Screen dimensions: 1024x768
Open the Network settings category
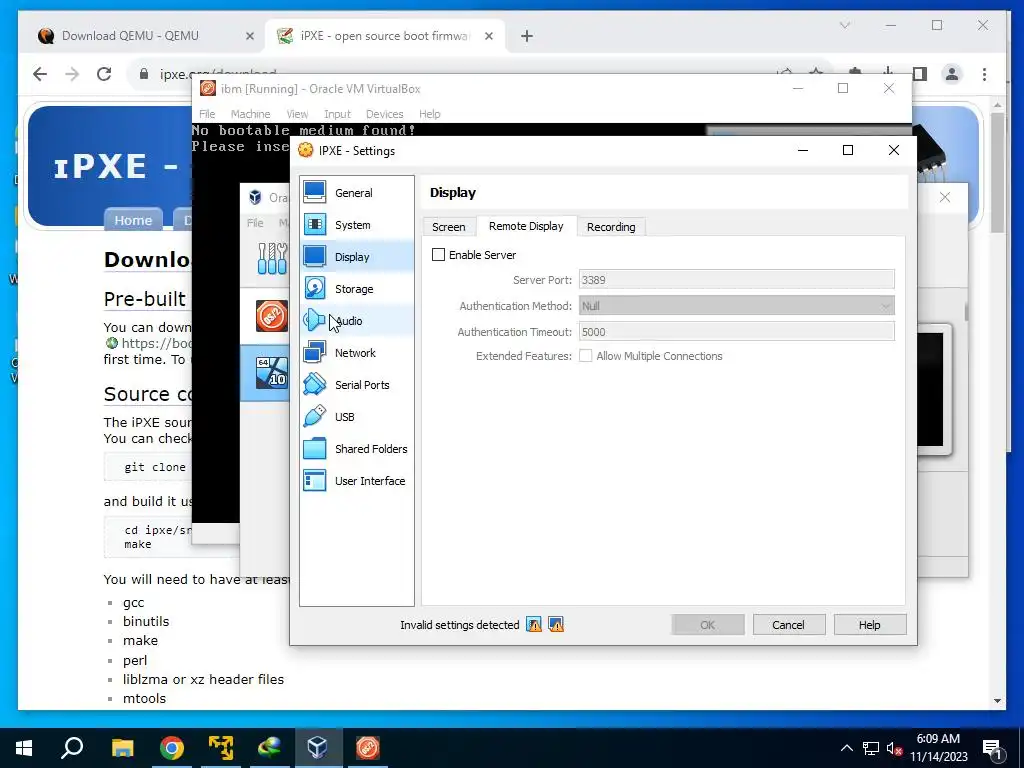point(357,353)
